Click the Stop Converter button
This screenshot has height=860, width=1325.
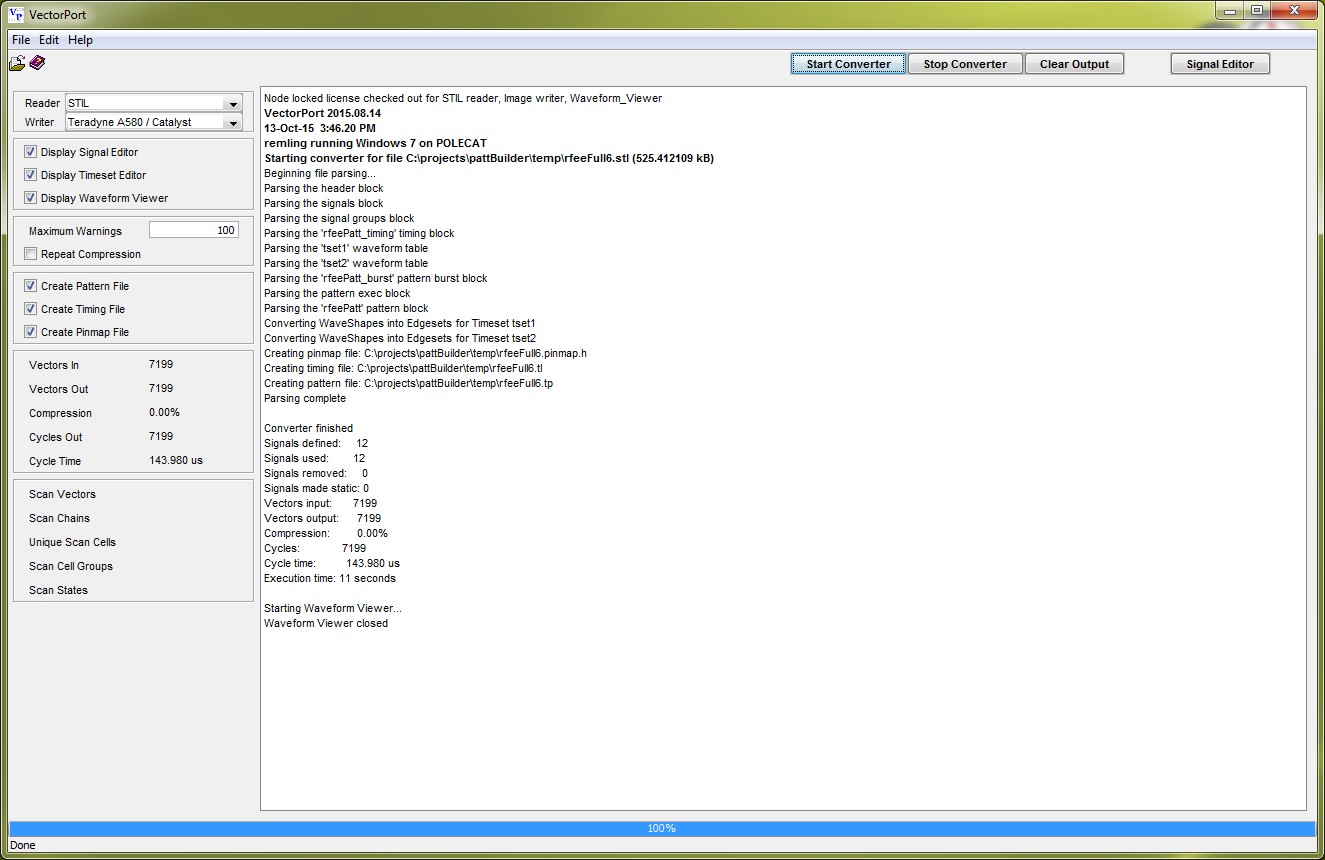click(964, 64)
